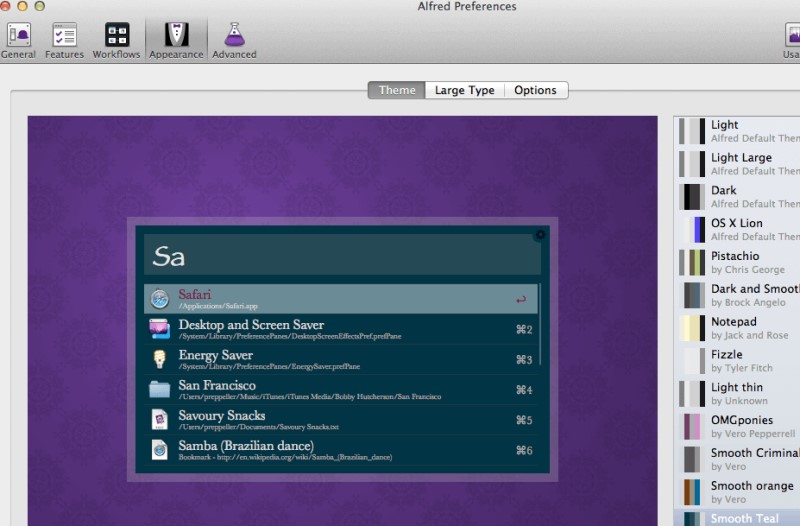
Task: Click the Light theme color swatch
Action: pos(692,131)
